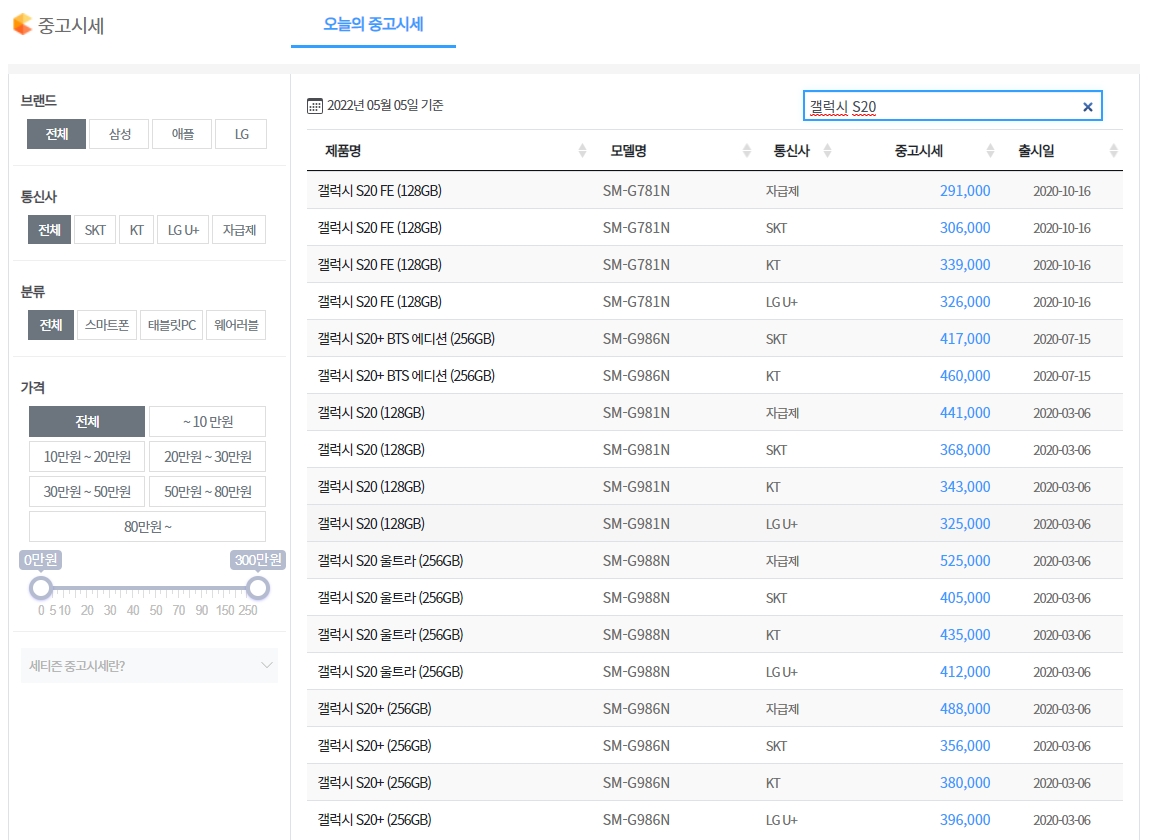
Task: Expand the 세티즌 중고시세란? dropdown
Action: [149, 666]
